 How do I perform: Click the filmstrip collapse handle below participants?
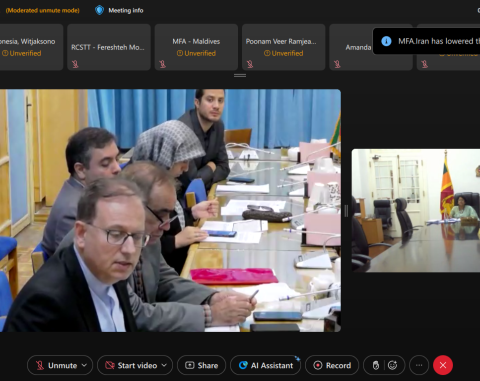click(x=240, y=76)
